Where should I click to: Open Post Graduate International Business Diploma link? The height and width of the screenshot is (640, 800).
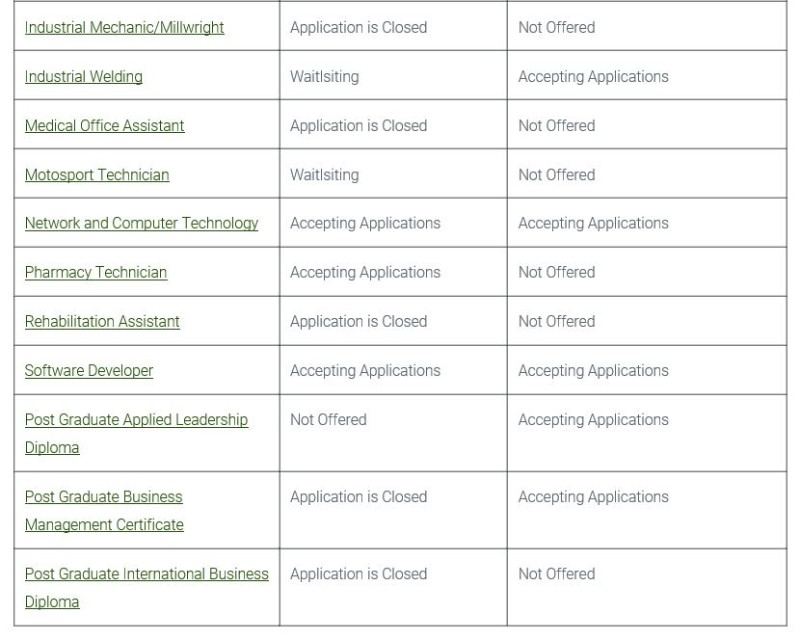tap(146, 587)
